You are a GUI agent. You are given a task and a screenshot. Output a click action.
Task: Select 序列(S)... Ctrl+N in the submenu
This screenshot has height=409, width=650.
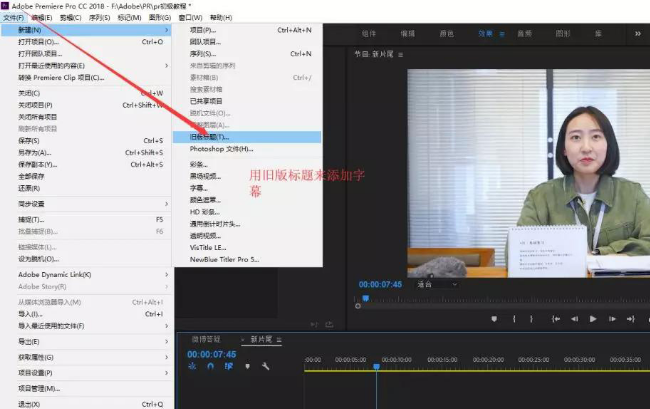tap(247, 53)
